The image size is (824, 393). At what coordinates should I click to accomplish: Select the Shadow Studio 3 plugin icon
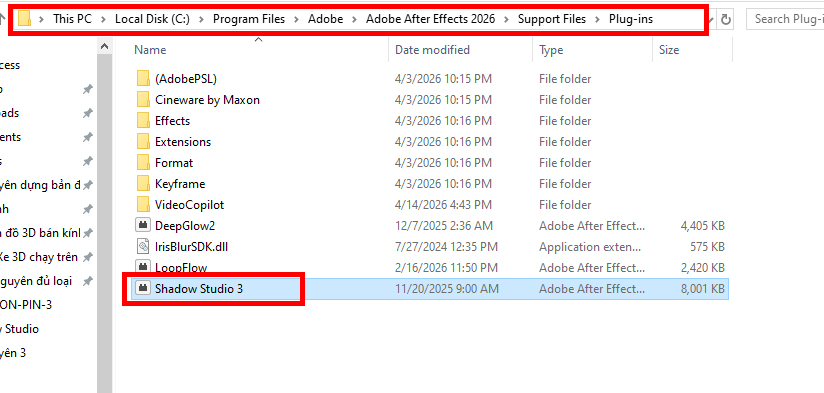click(143, 288)
